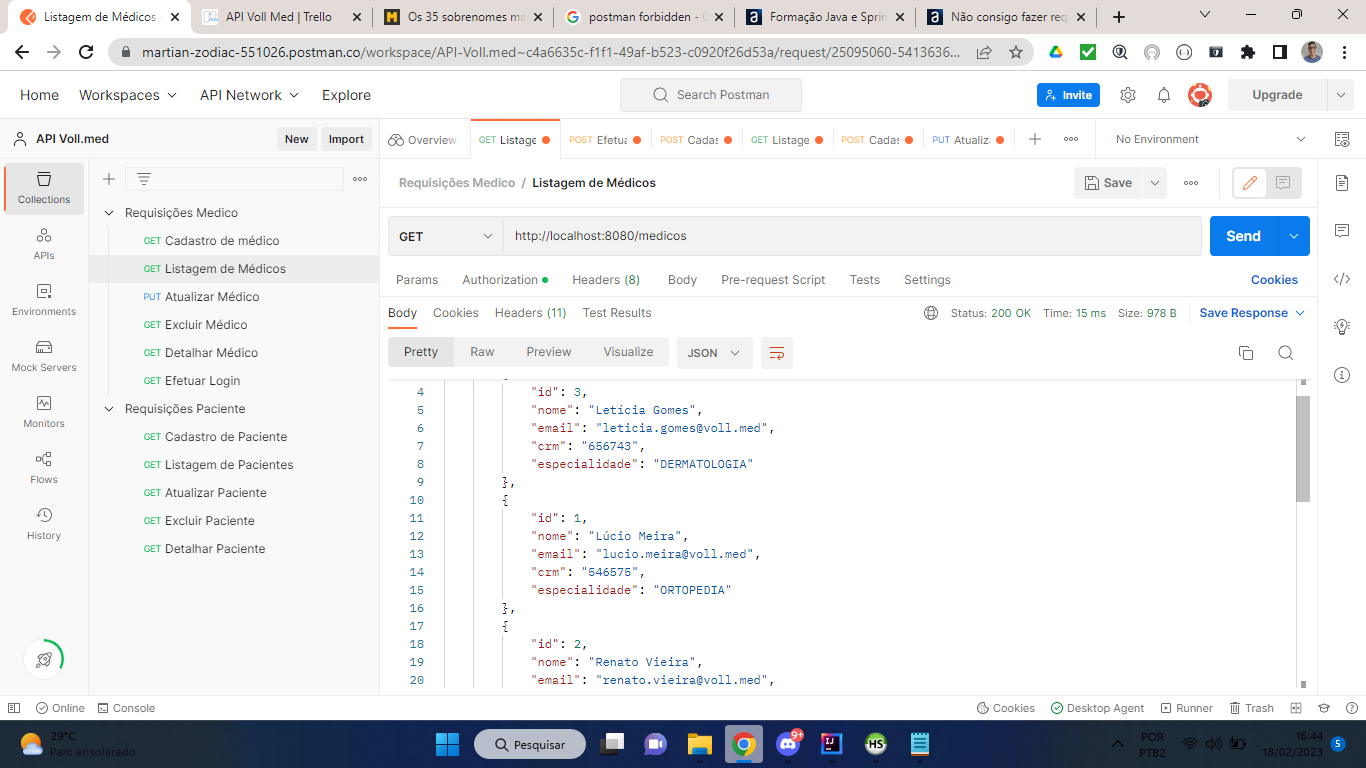Open the Upgrade dropdown arrow
1366x768 pixels.
click(x=1340, y=95)
